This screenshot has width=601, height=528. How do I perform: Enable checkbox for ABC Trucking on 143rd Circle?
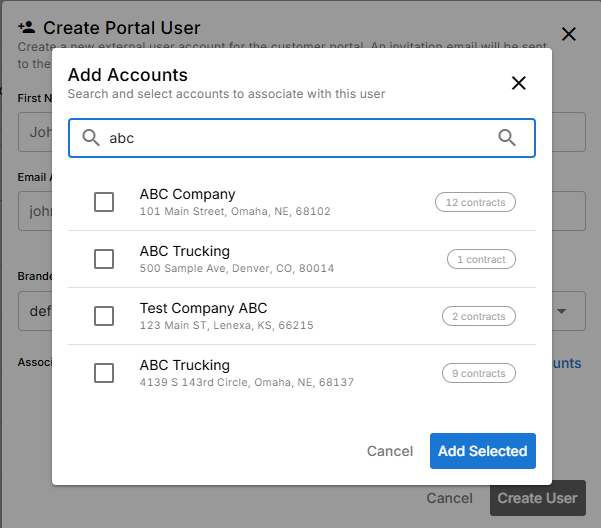click(x=104, y=373)
